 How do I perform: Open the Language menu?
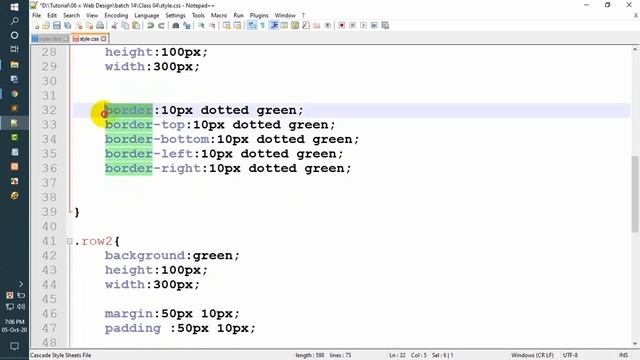click(x=147, y=16)
